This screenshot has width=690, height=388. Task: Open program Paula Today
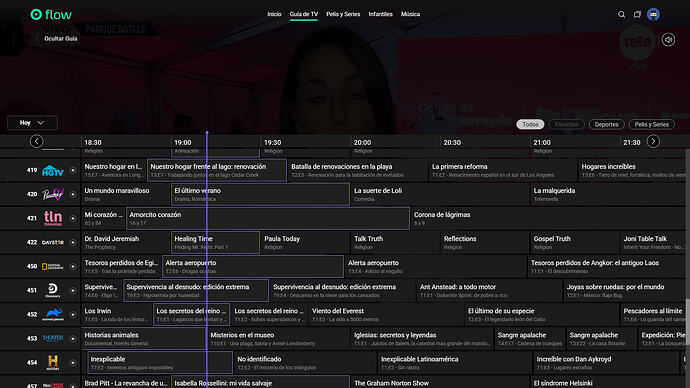[x=305, y=242]
